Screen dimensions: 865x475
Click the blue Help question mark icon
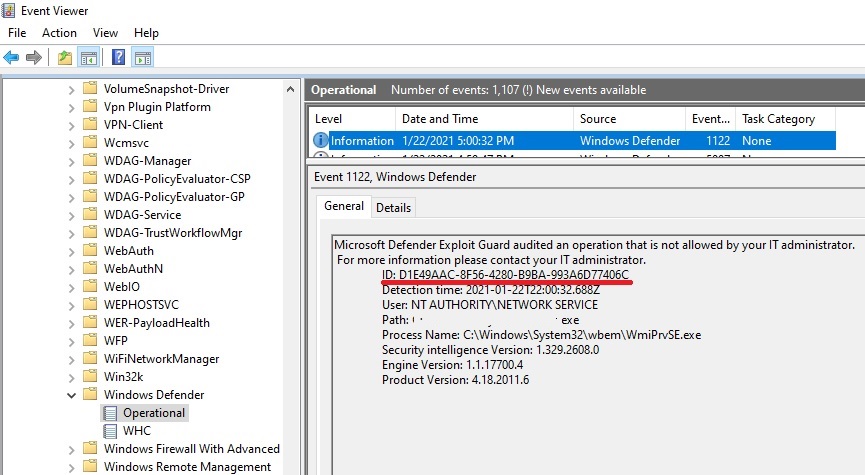click(x=118, y=57)
